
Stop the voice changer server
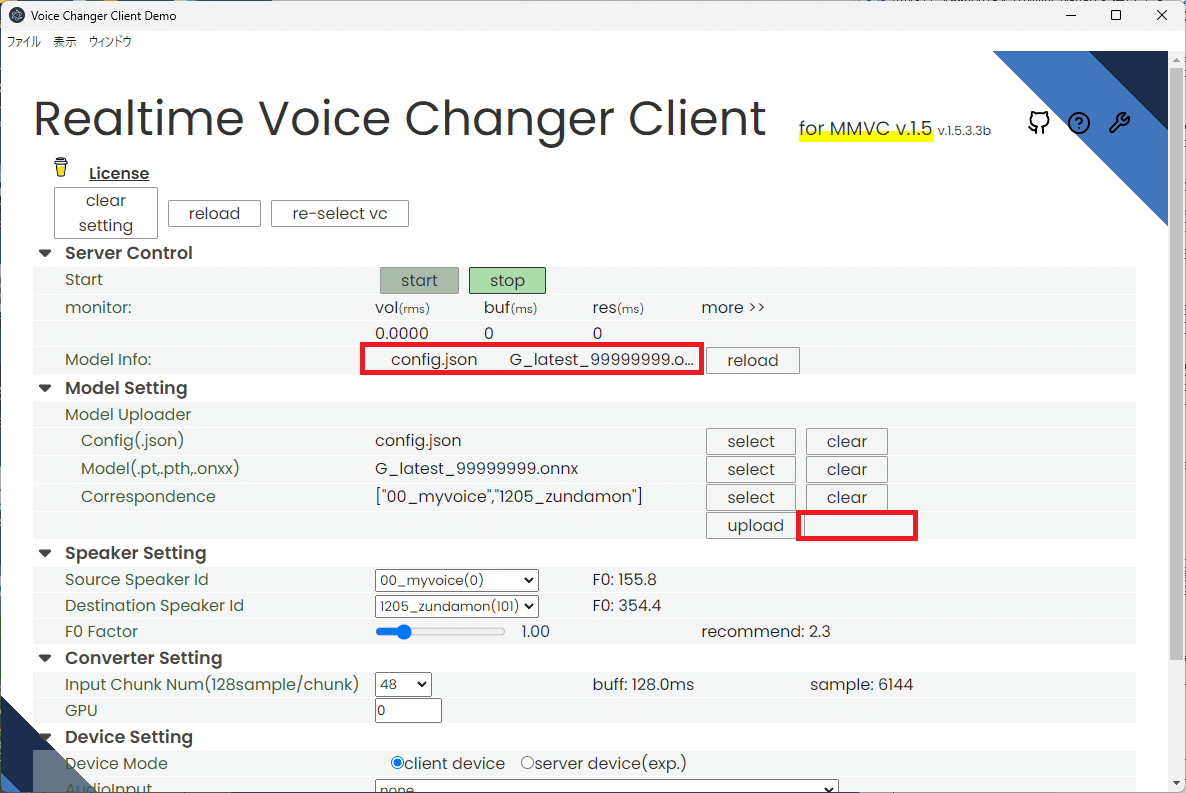507,281
